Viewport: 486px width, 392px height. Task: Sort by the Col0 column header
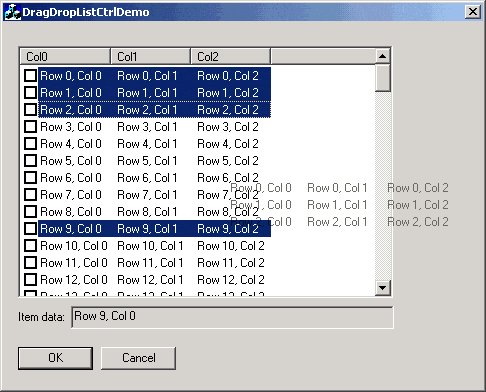coord(65,56)
